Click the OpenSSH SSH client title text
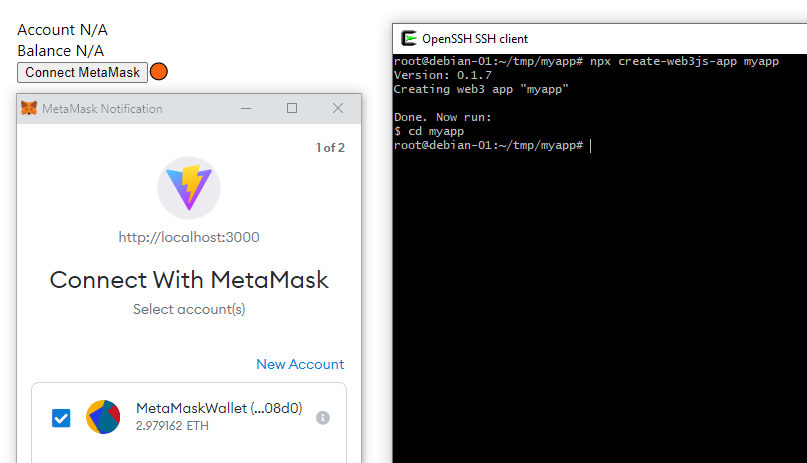807x463 pixels. click(475, 39)
